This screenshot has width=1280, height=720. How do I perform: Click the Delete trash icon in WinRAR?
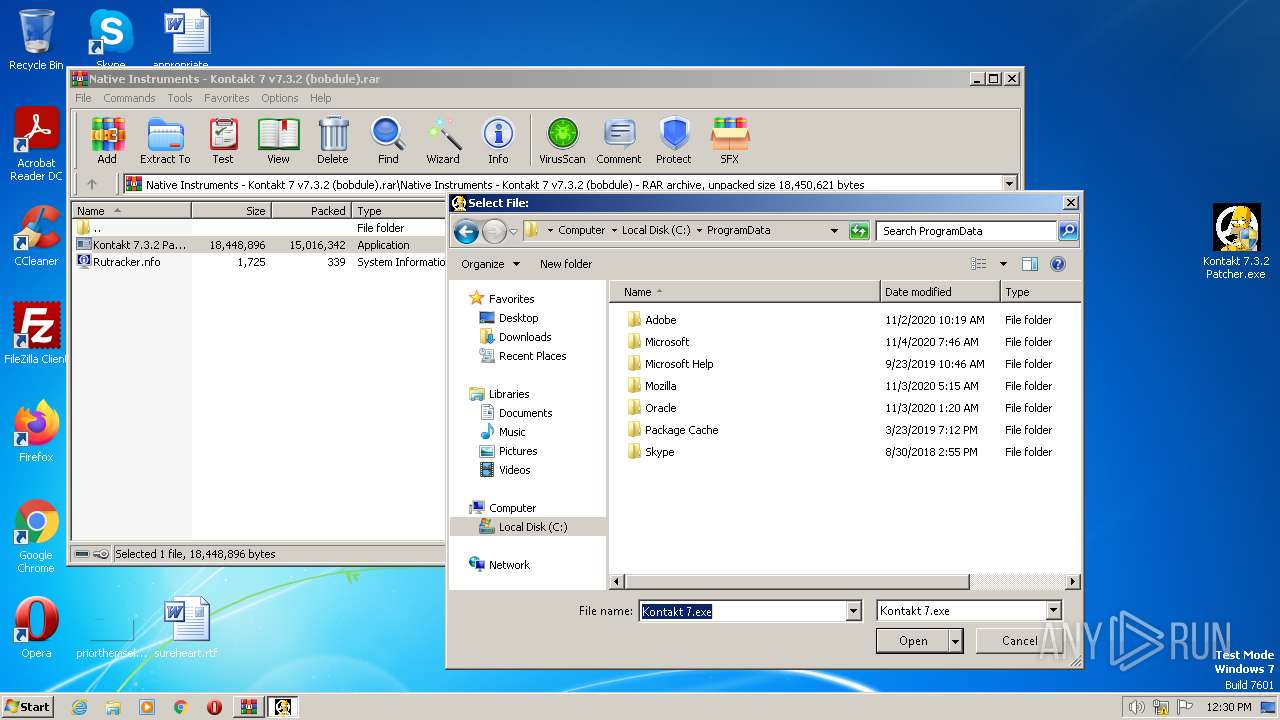coord(333,140)
